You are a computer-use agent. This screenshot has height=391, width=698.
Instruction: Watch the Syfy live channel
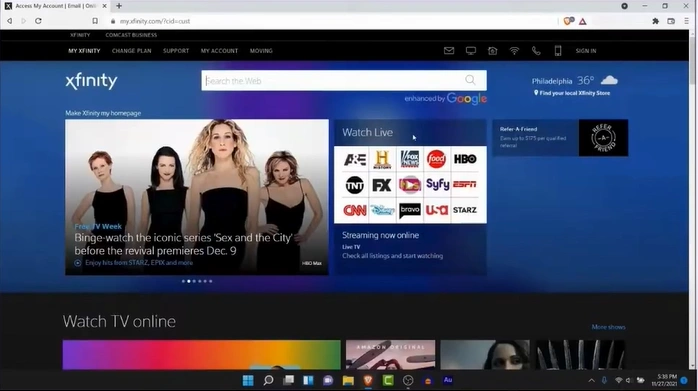pos(437,184)
